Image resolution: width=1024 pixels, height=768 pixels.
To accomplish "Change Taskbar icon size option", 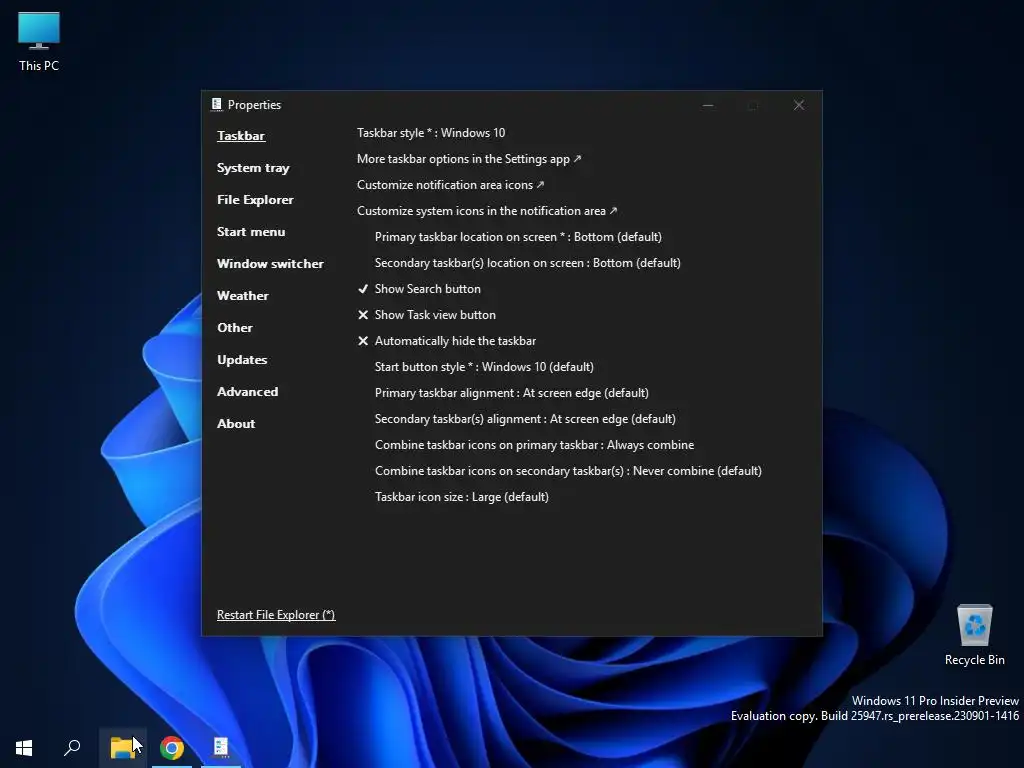I will pyautogui.click(x=462, y=497).
